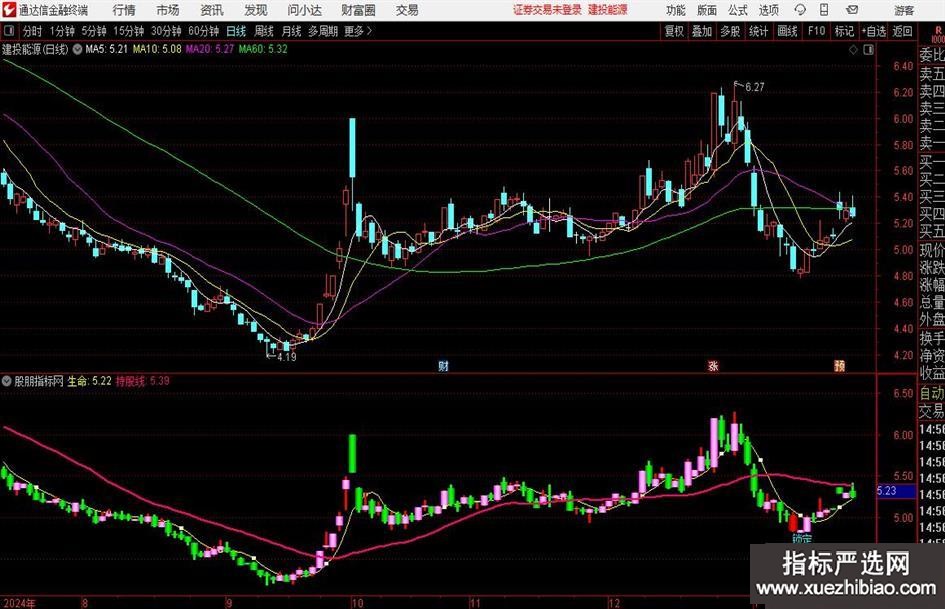
Task: Switch to 30分钟 chart period
Action: point(166,31)
